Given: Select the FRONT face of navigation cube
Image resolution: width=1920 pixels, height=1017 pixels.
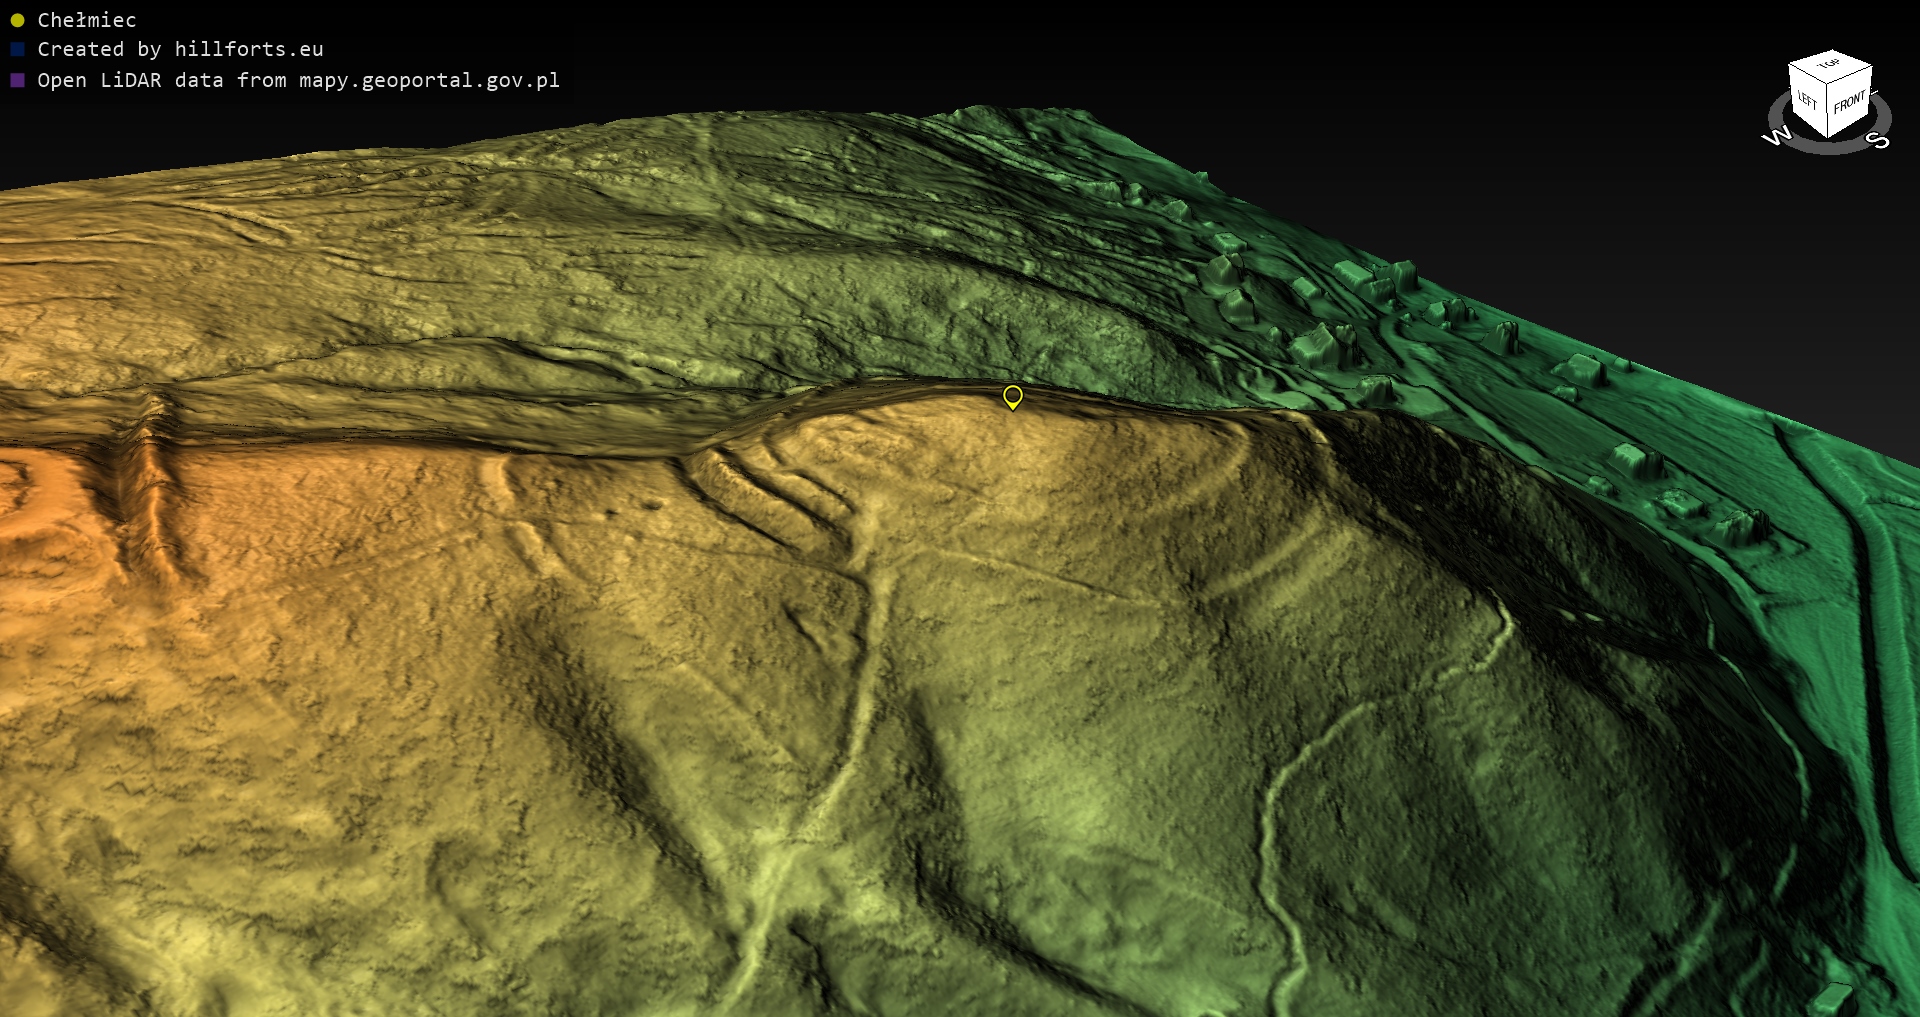Looking at the screenshot, I should pos(1849,102).
